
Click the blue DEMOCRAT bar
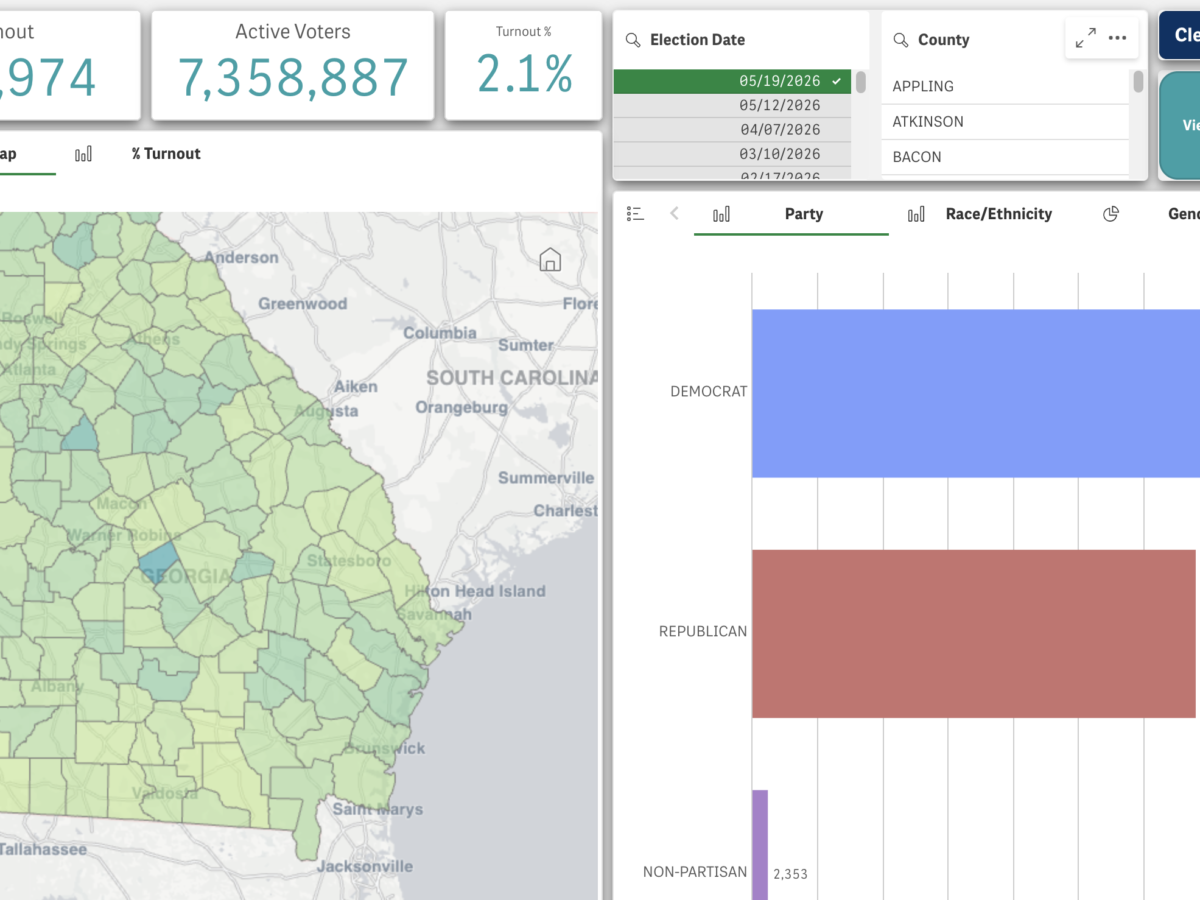[x=976, y=393]
